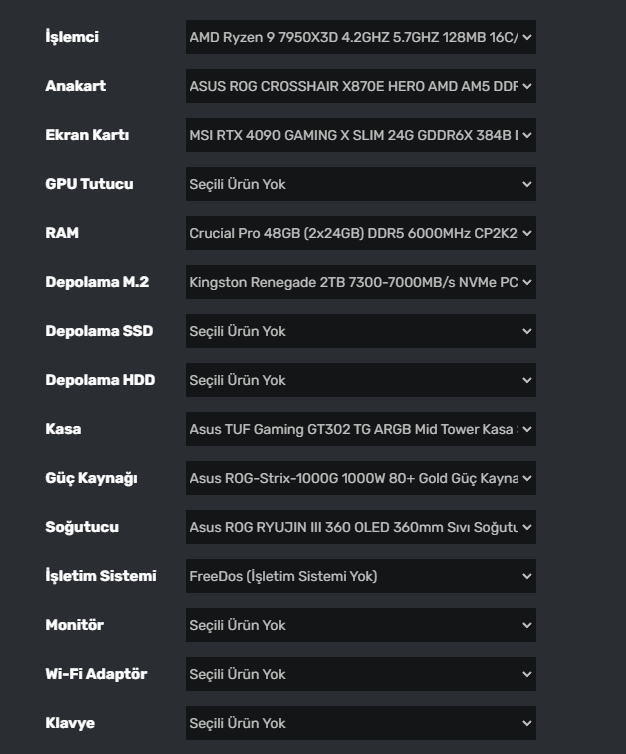Open the Ekran Kartı dropdown
626x754 pixels.
360,136
